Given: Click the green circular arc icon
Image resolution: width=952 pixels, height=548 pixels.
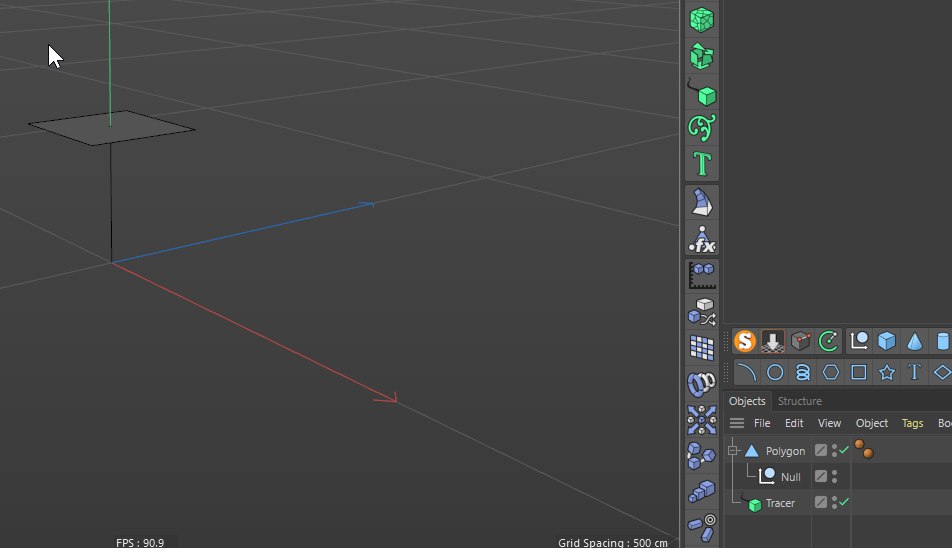Looking at the screenshot, I should click(829, 341).
